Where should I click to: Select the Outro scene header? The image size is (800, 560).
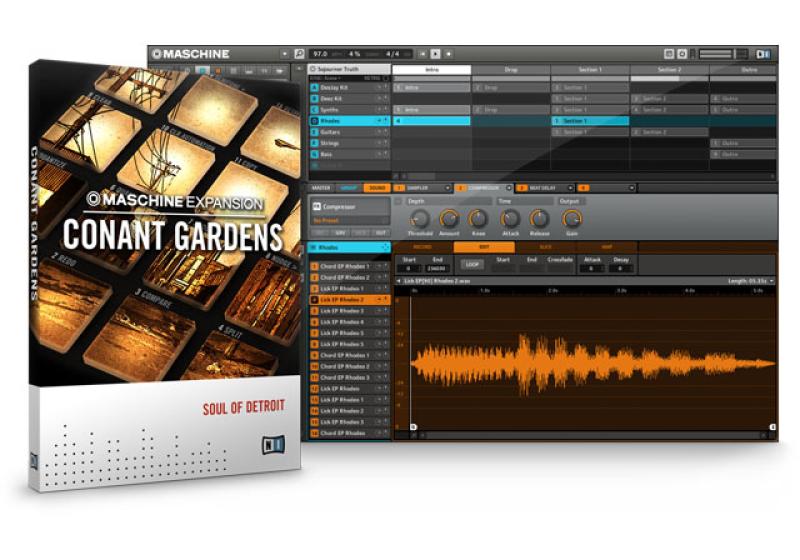pos(744,70)
